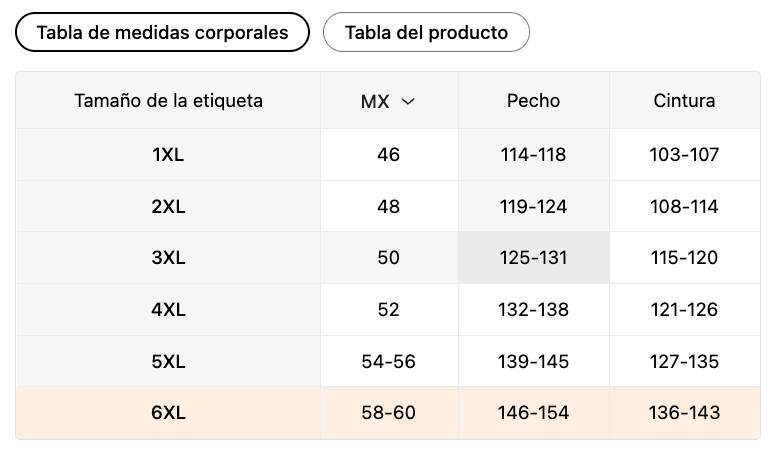Click the chevron next to MX
The height and width of the screenshot is (454, 778).
pos(407,101)
